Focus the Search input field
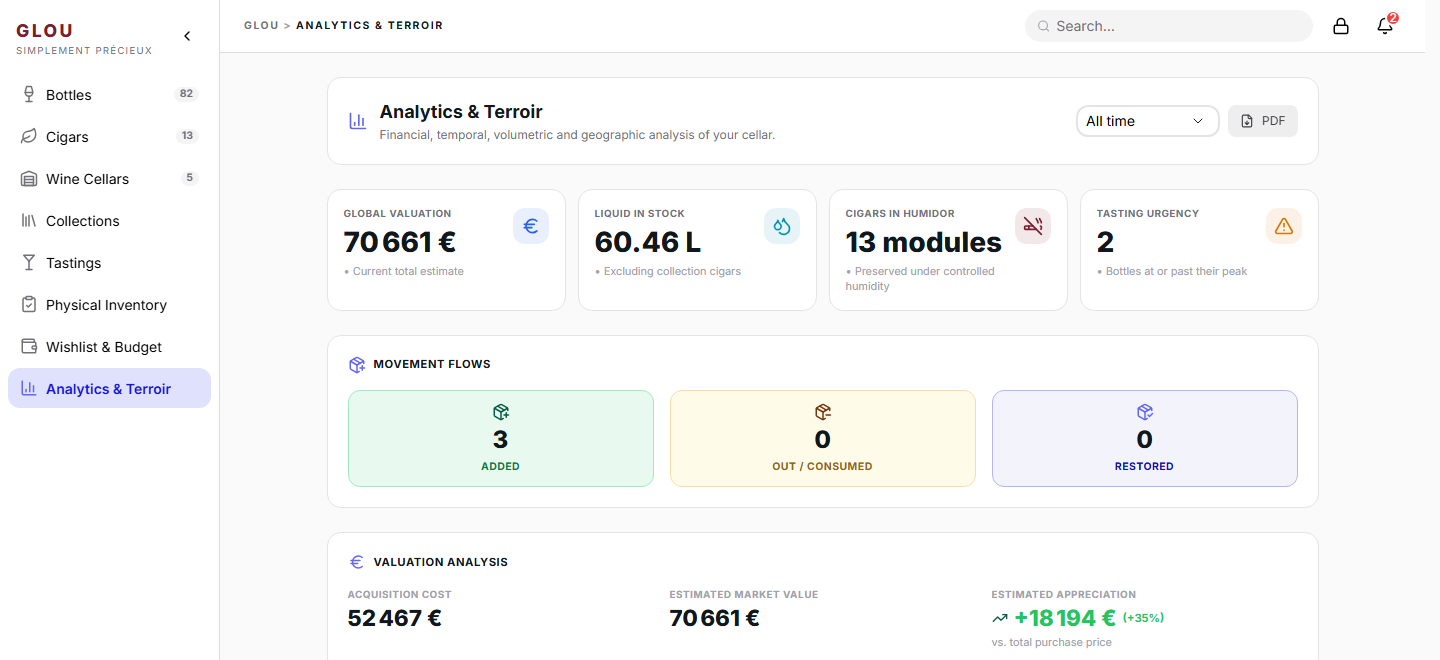The width and height of the screenshot is (1440, 660). pyautogui.click(x=1169, y=26)
